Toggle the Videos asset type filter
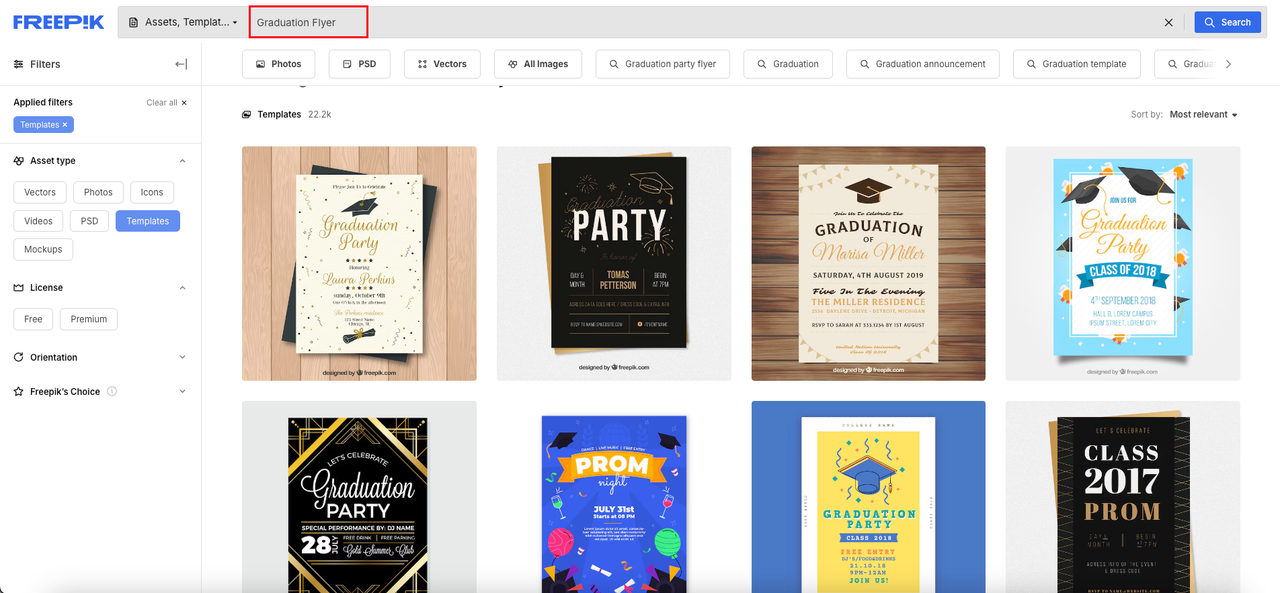This screenshot has height=593, width=1280. pyautogui.click(x=38, y=221)
